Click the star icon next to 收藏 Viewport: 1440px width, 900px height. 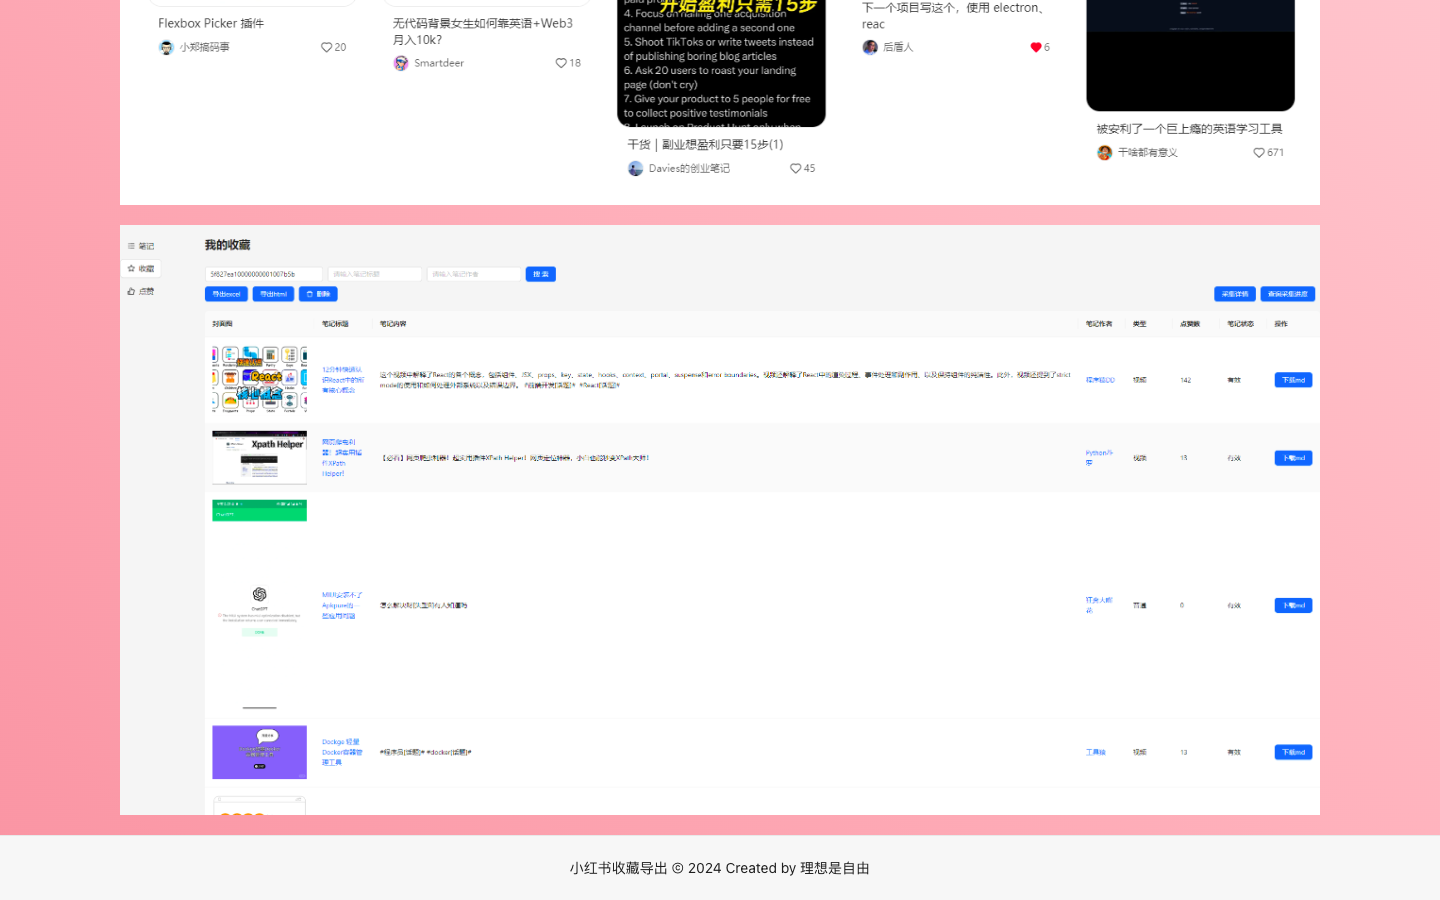pos(131,268)
